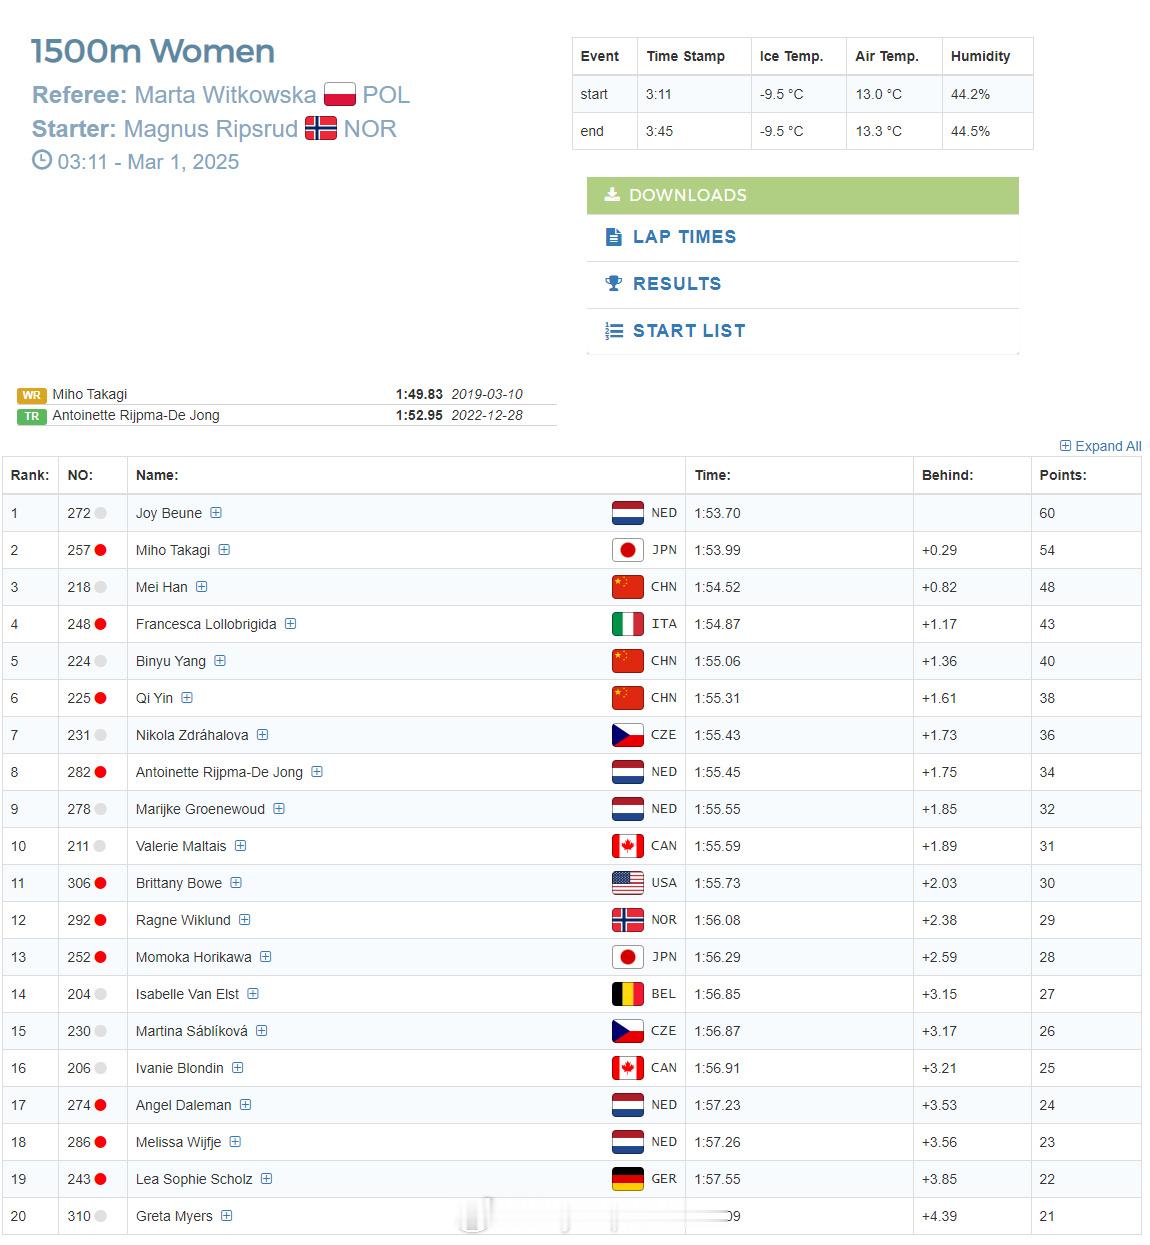Click the DOWNLOADS header bar

[x=802, y=195]
